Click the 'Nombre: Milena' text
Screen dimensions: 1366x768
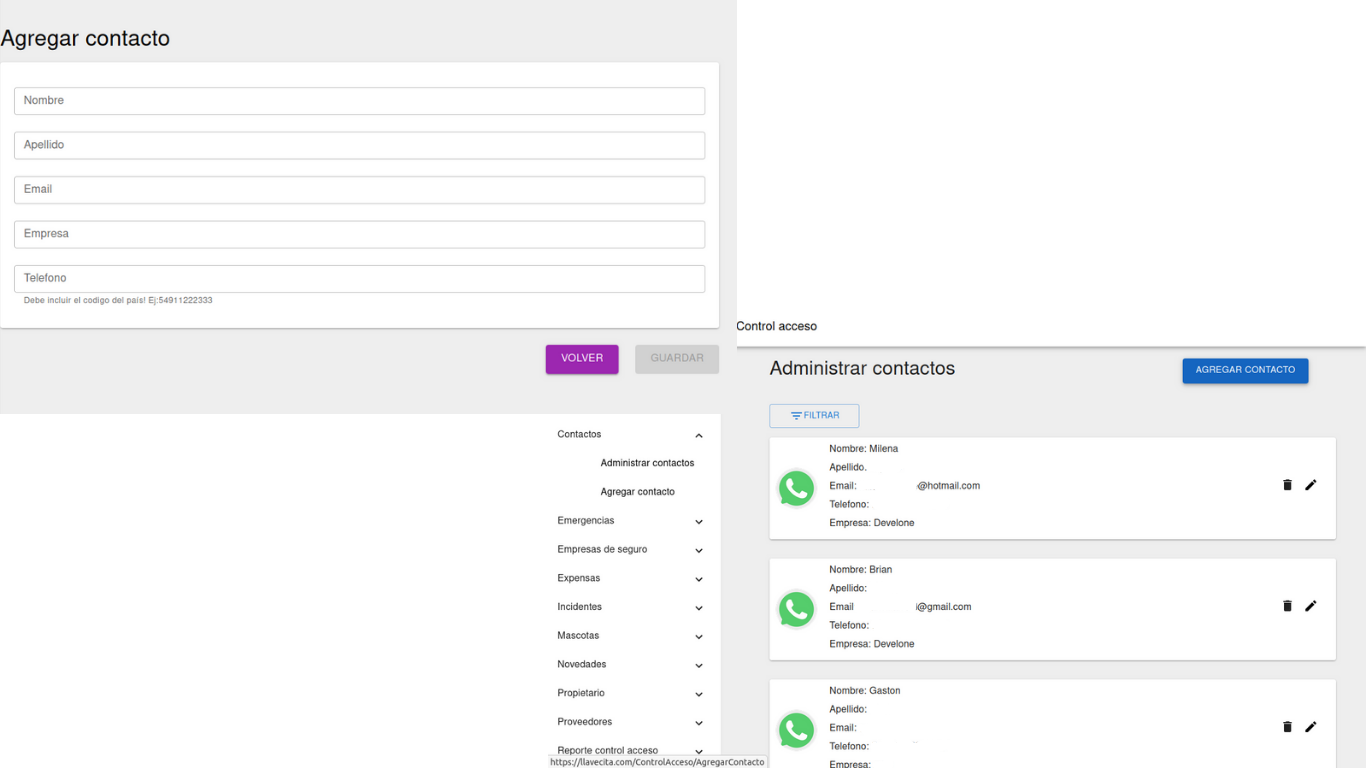863,449
